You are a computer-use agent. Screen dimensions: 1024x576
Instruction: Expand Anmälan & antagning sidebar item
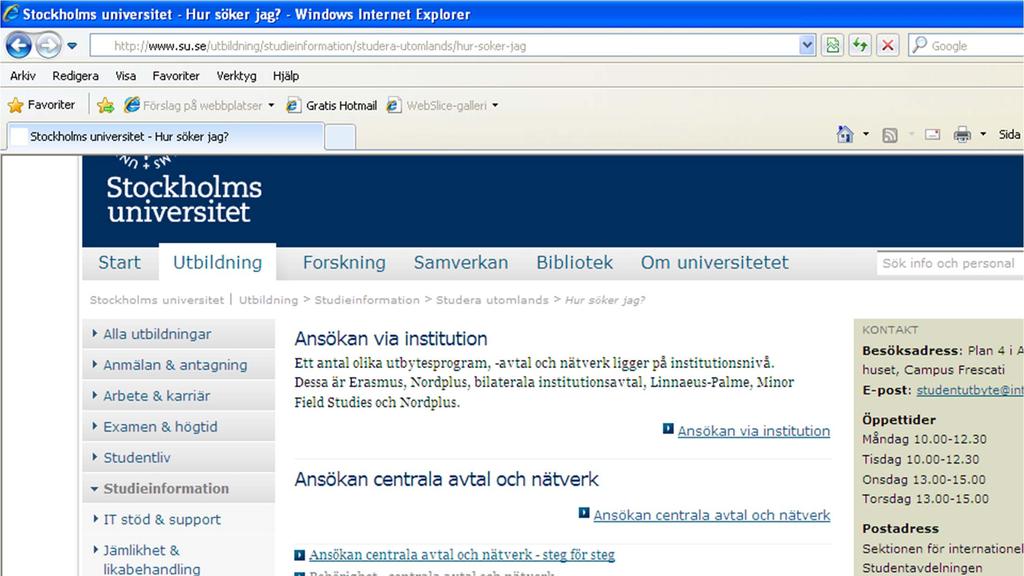[178, 365]
